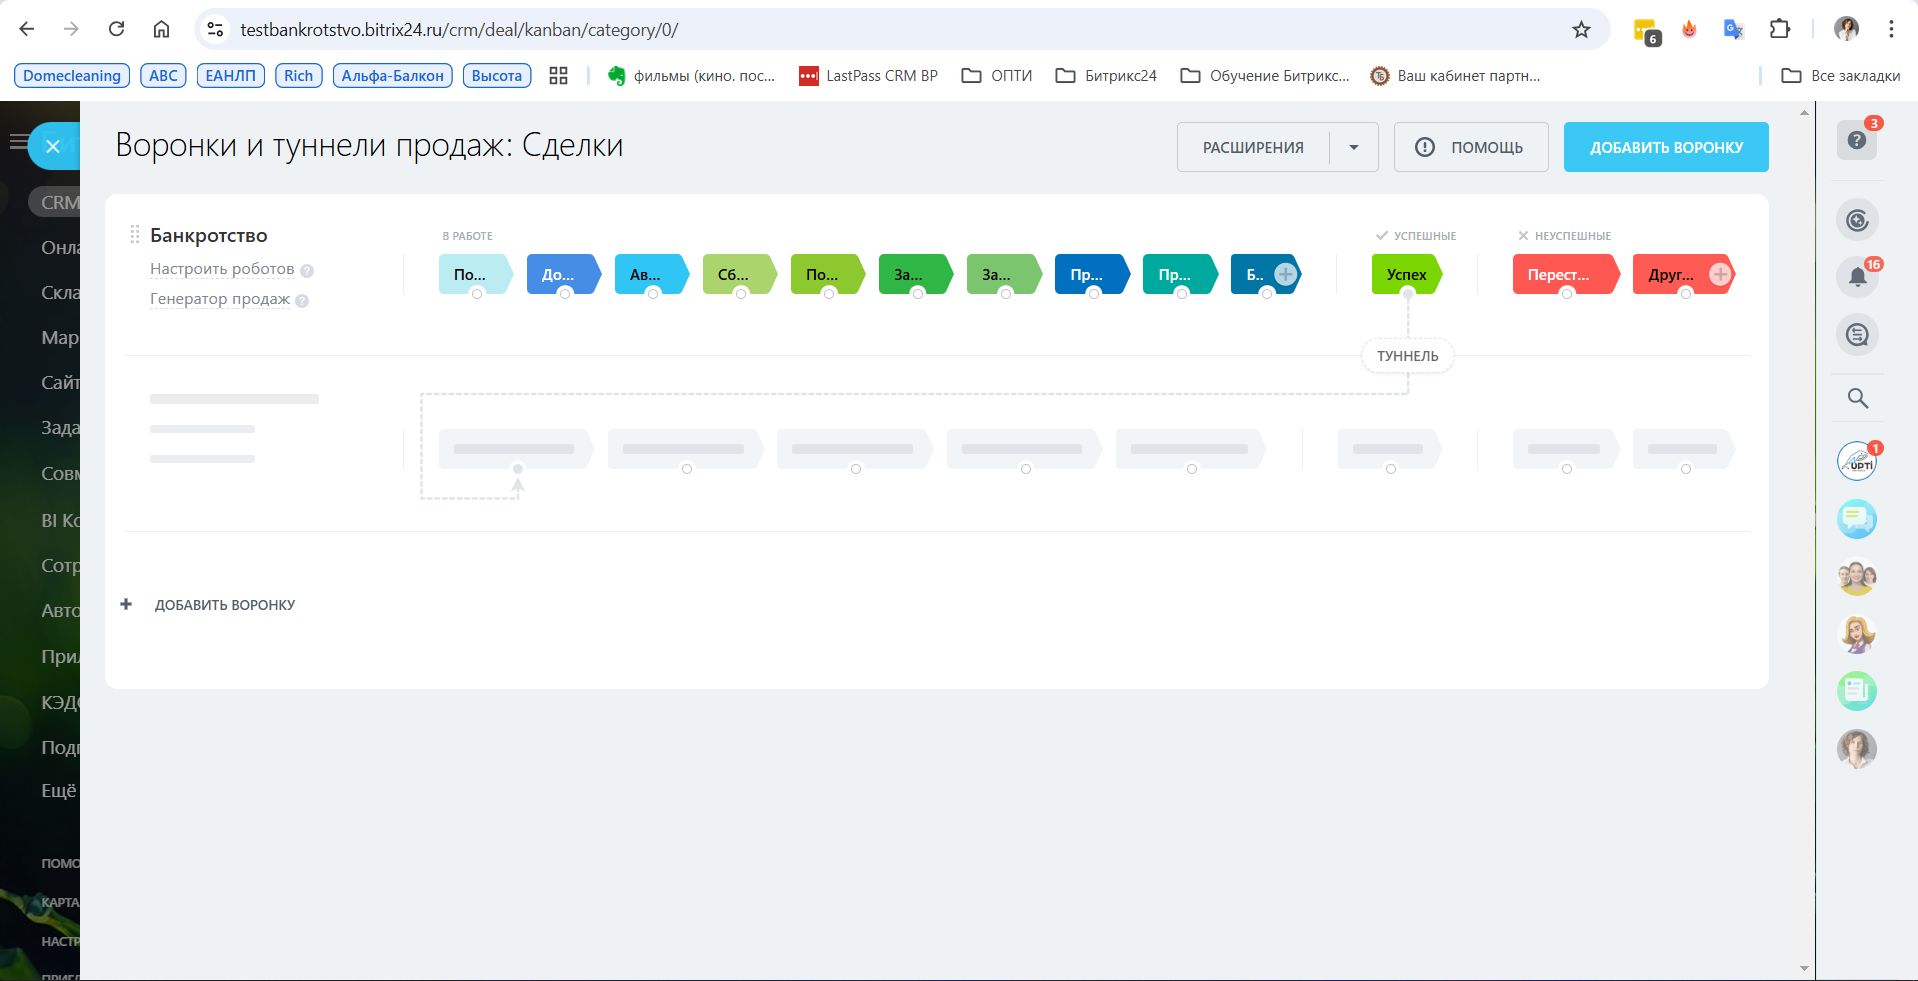Image resolution: width=1918 pixels, height=981 pixels.
Task: Click the plus icon next to ДОБАВИТЬ ВОРОНКУ
Action: 126,604
